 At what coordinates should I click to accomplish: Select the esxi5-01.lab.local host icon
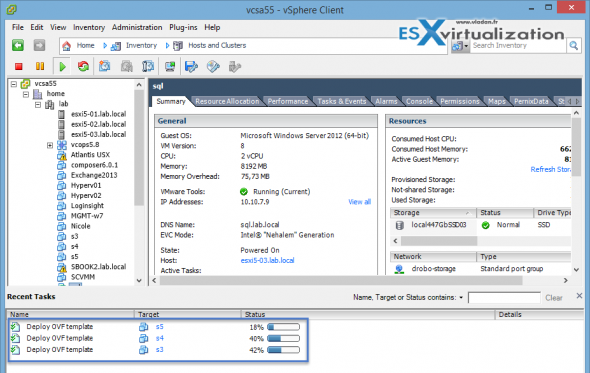(61, 114)
